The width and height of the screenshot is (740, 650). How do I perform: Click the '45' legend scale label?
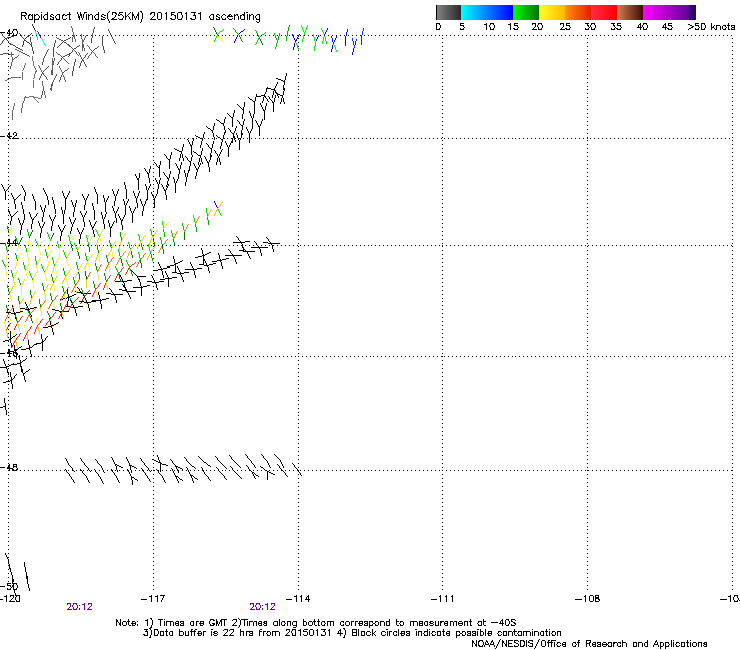[667, 27]
